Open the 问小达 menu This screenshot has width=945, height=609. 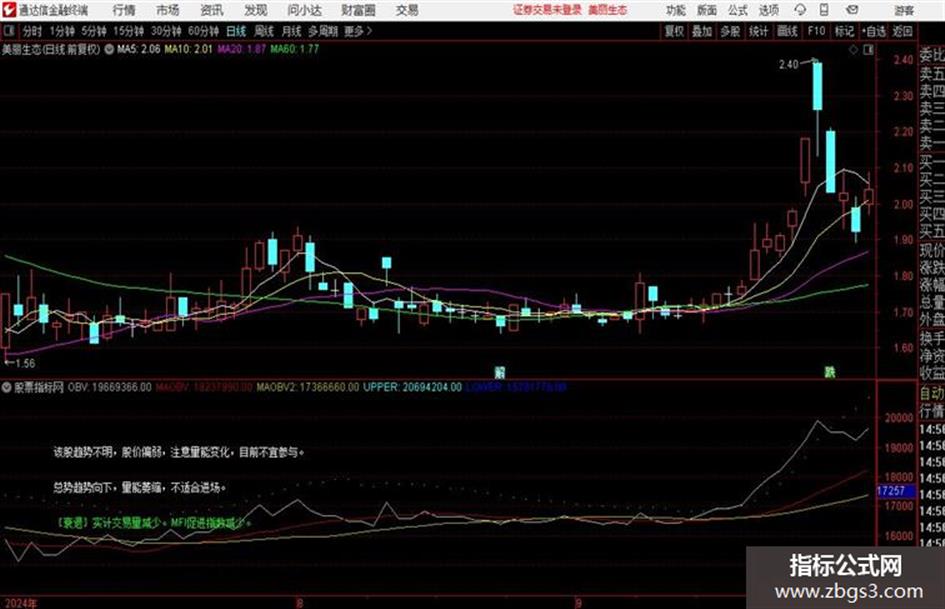[304, 10]
